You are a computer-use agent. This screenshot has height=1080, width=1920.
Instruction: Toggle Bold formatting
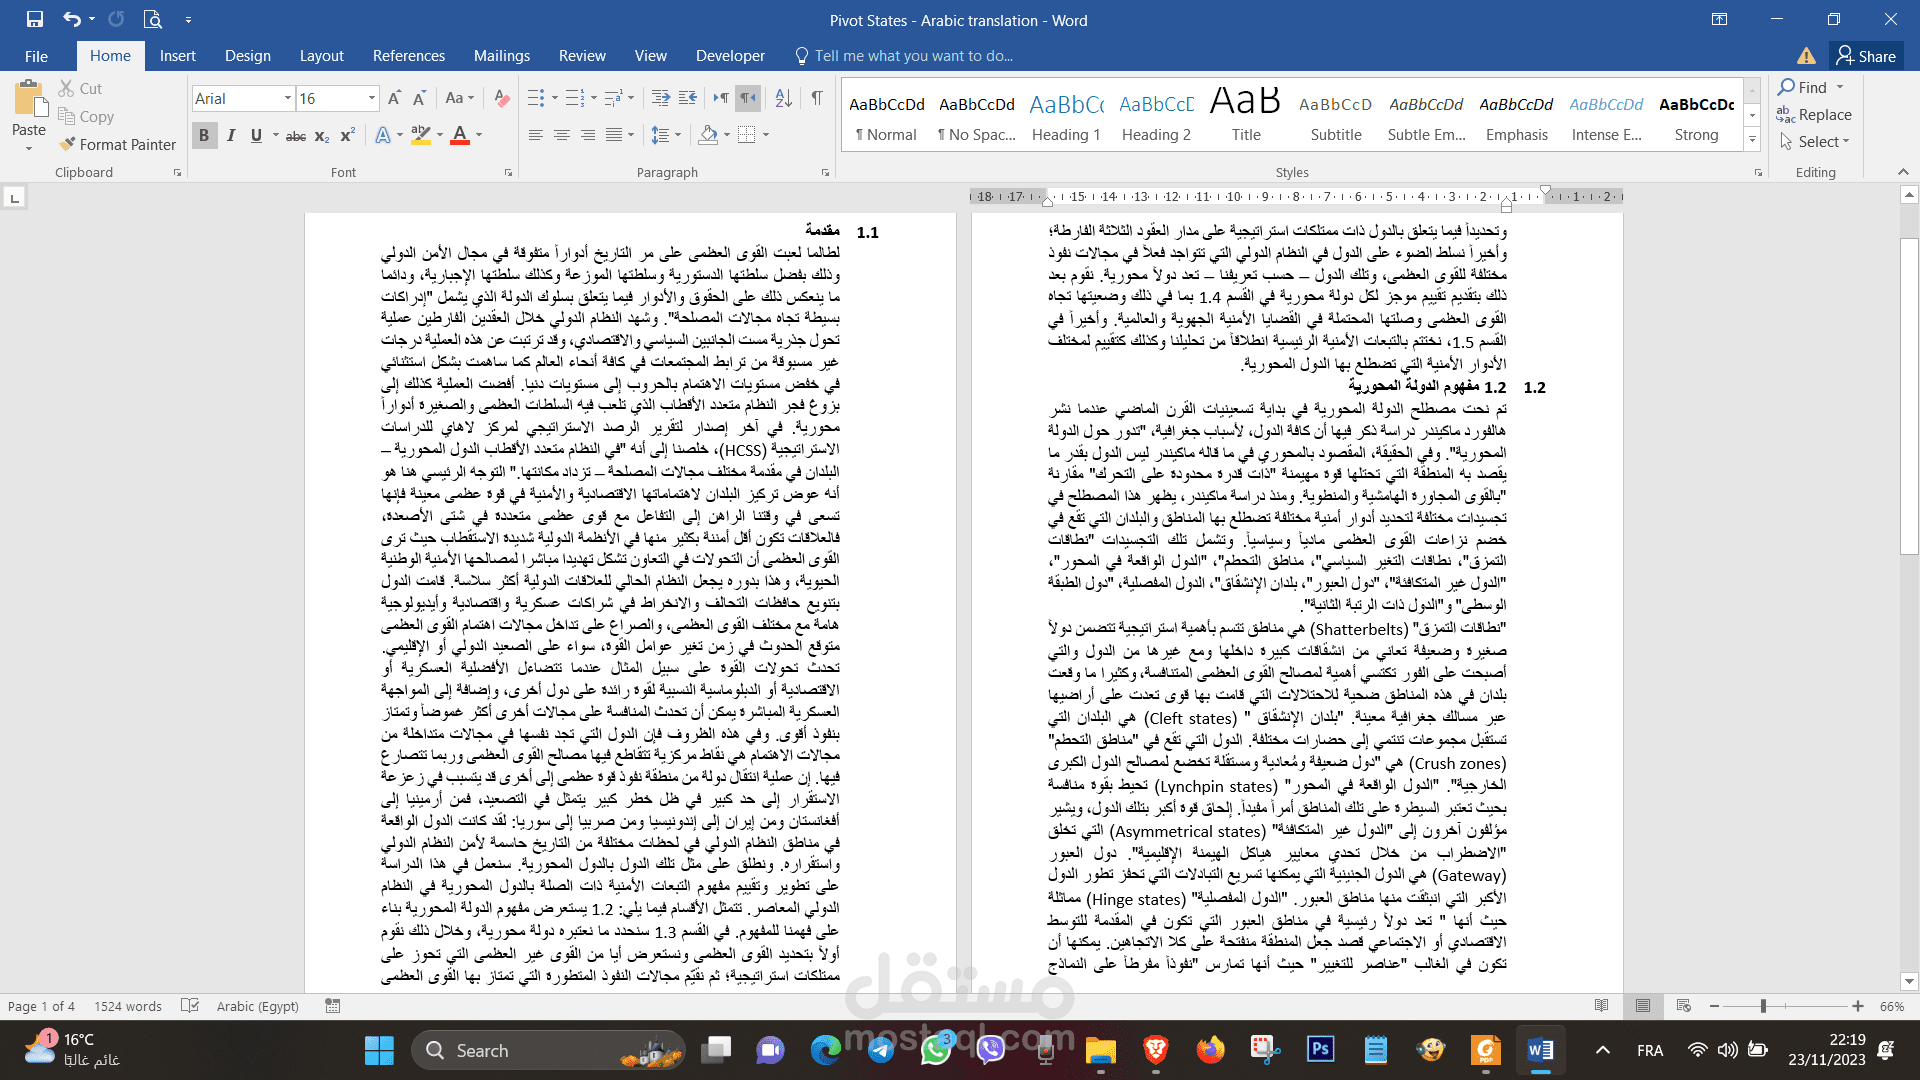(204, 135)
